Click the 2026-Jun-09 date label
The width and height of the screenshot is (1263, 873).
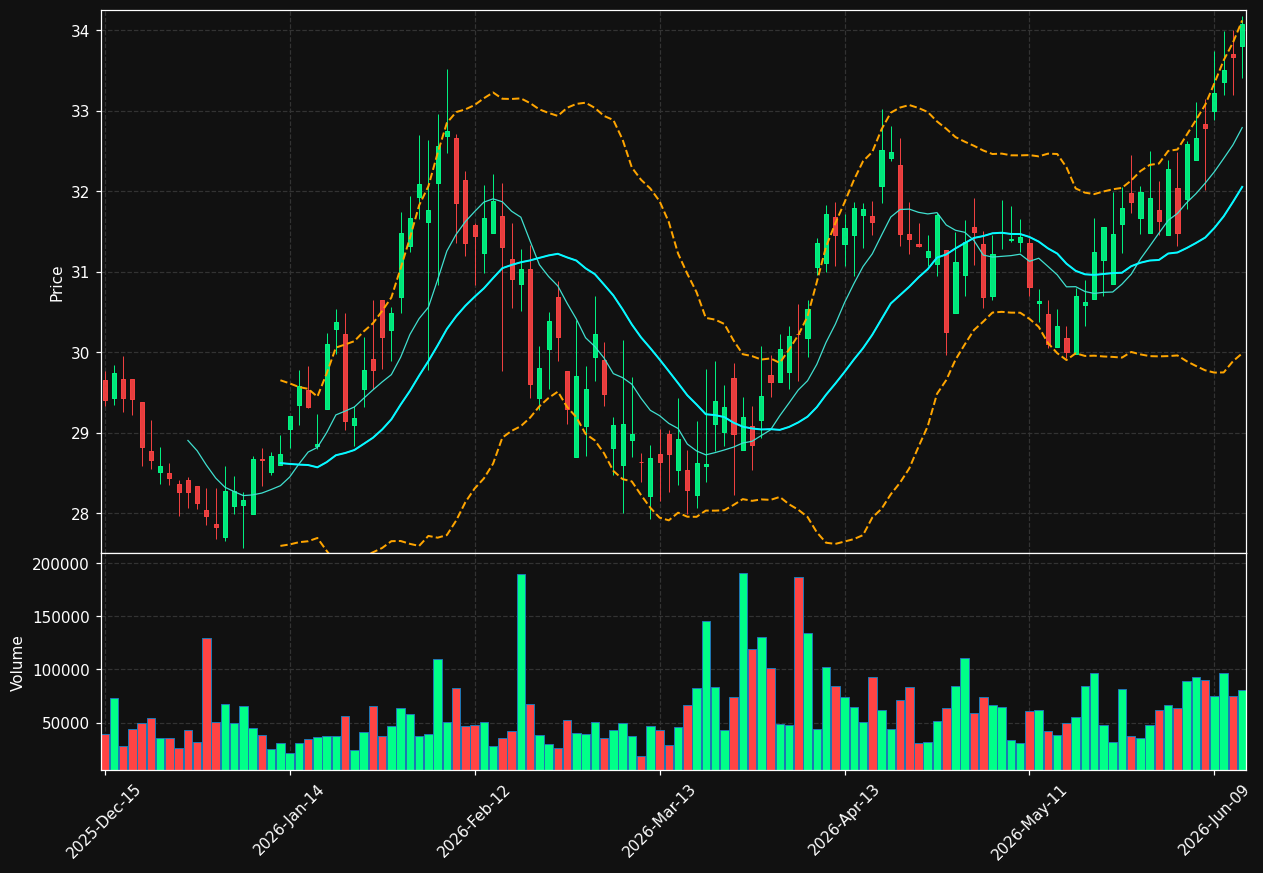(x=1214, y=822)
